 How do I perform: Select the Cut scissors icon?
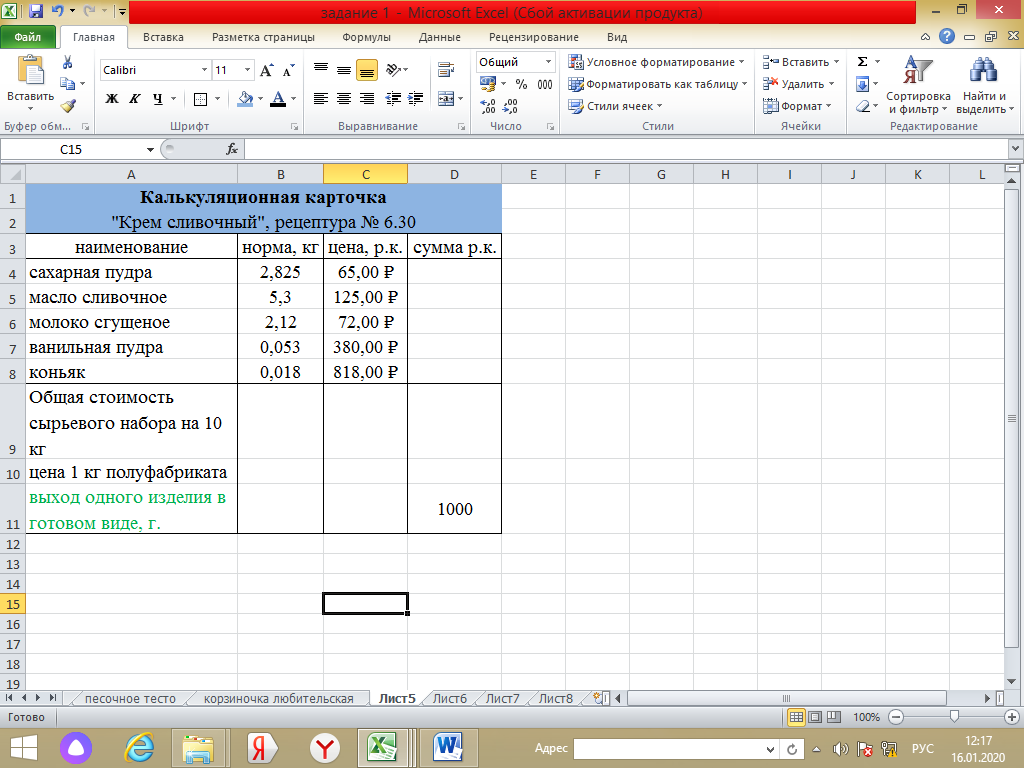[67, 63]
